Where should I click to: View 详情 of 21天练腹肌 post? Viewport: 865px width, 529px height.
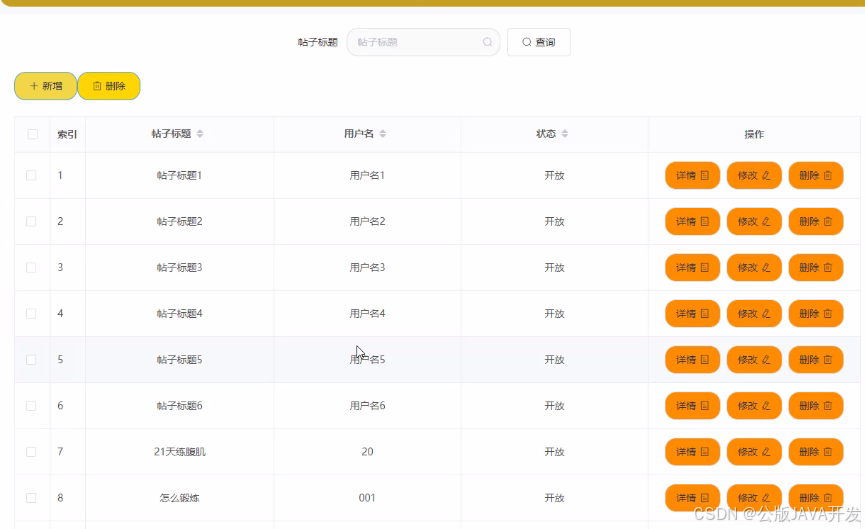coord(692,452)
